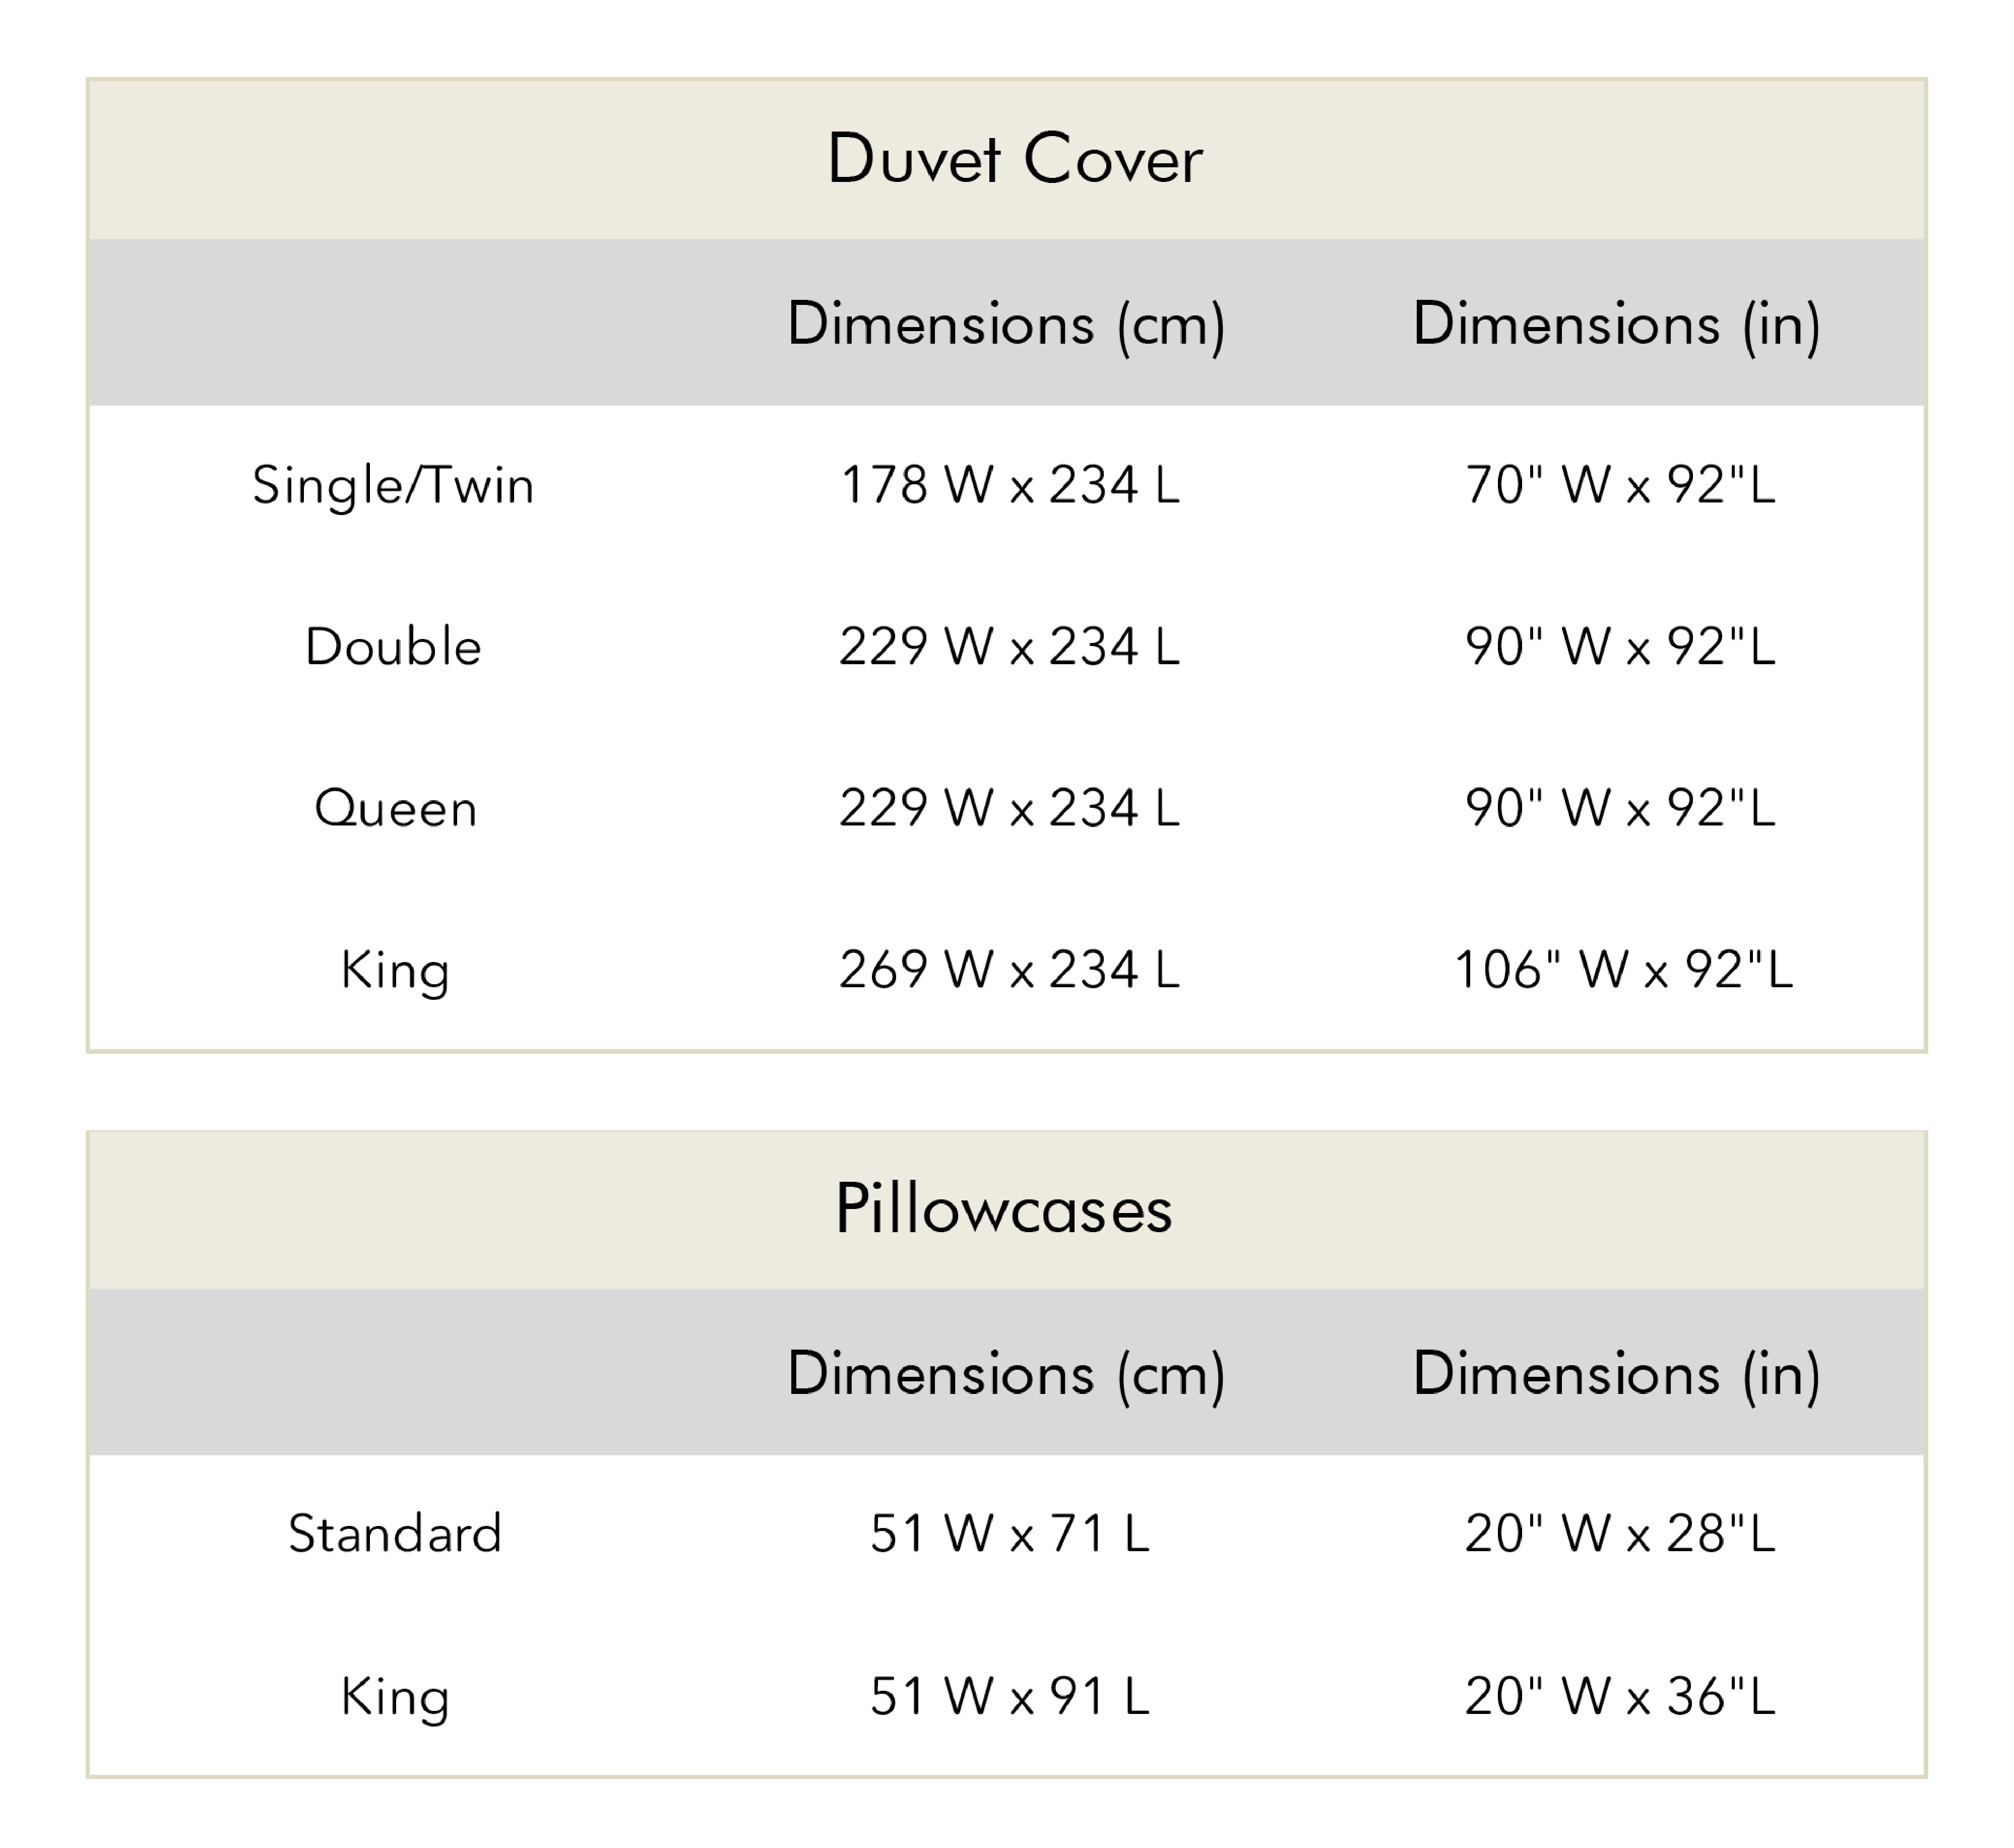
Task: Select the Single/Twin row label
Action: pos(393,486)
